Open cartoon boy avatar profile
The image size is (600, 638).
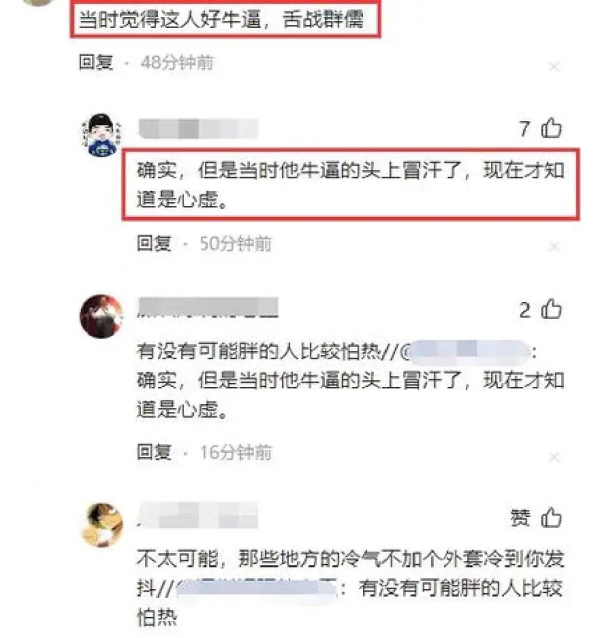101,135
